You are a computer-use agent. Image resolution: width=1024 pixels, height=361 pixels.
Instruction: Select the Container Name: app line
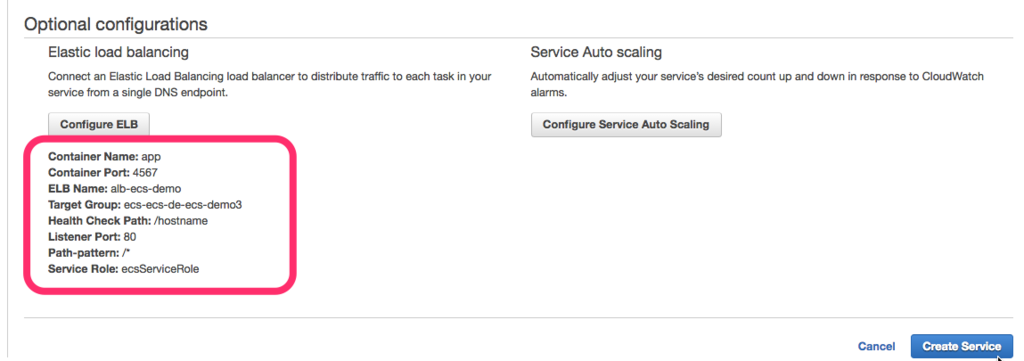[104, 157]
